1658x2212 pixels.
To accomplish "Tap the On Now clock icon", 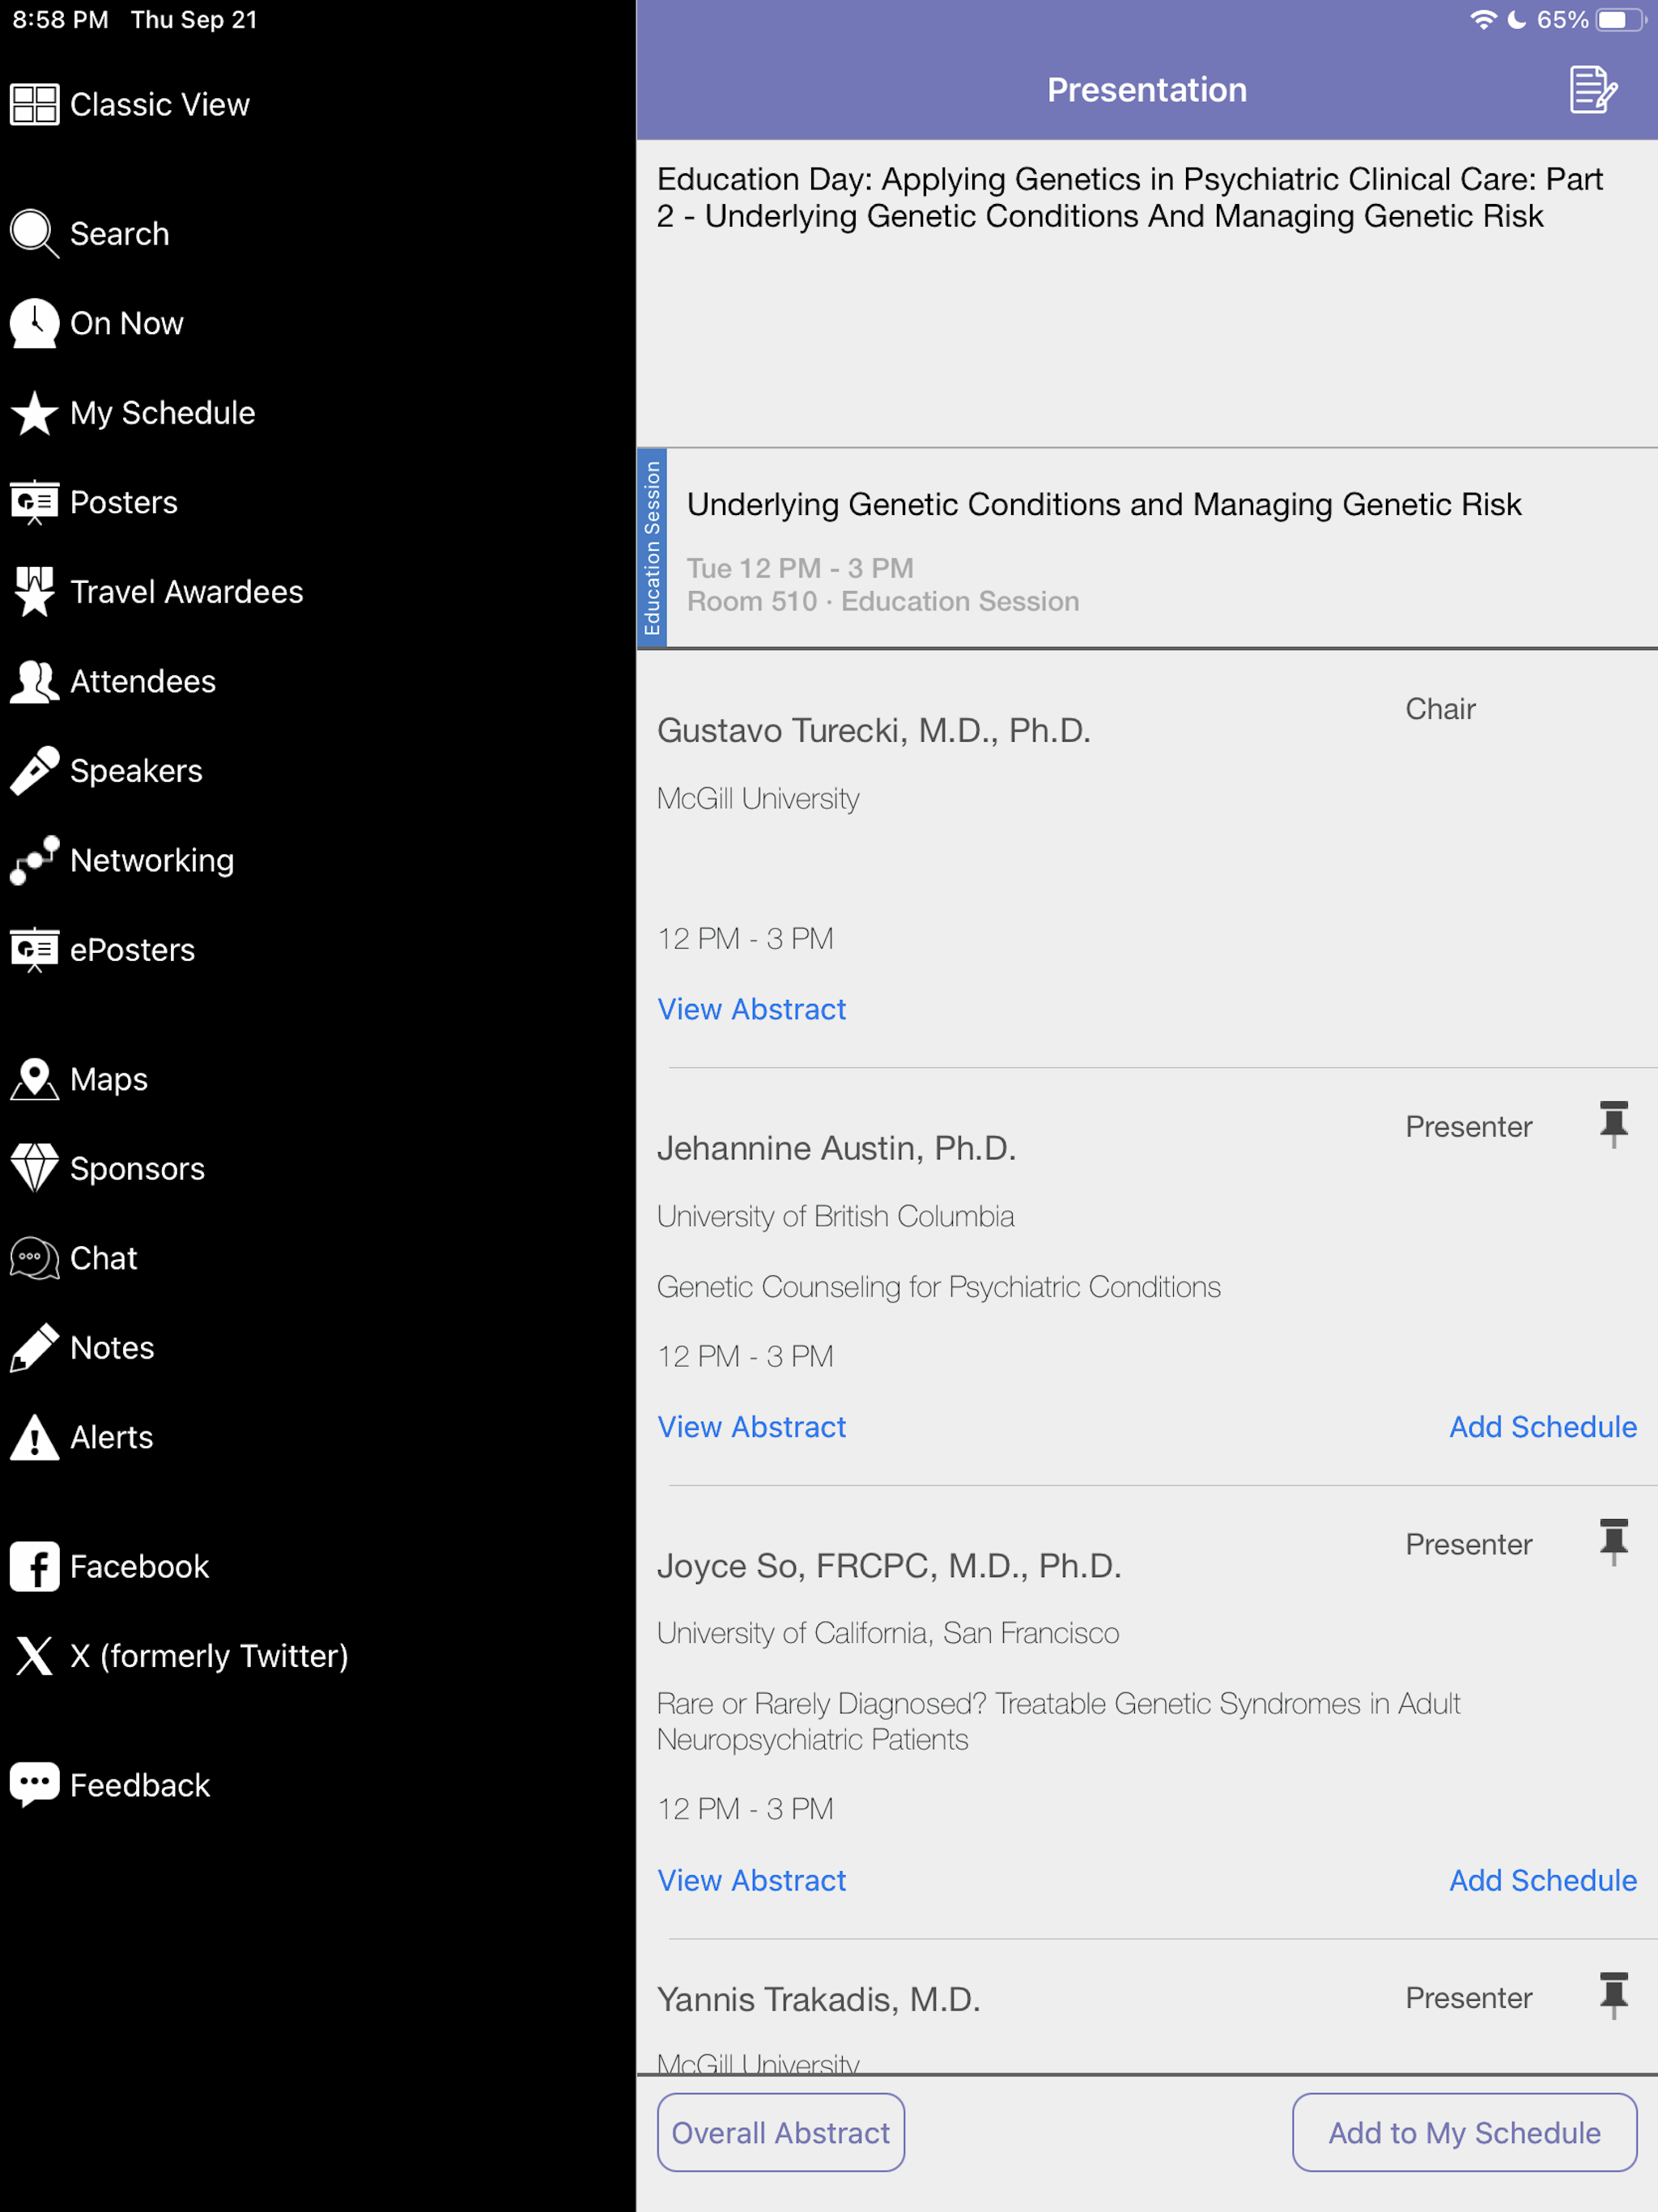I will pyautogui.click(x=34, y=323).
